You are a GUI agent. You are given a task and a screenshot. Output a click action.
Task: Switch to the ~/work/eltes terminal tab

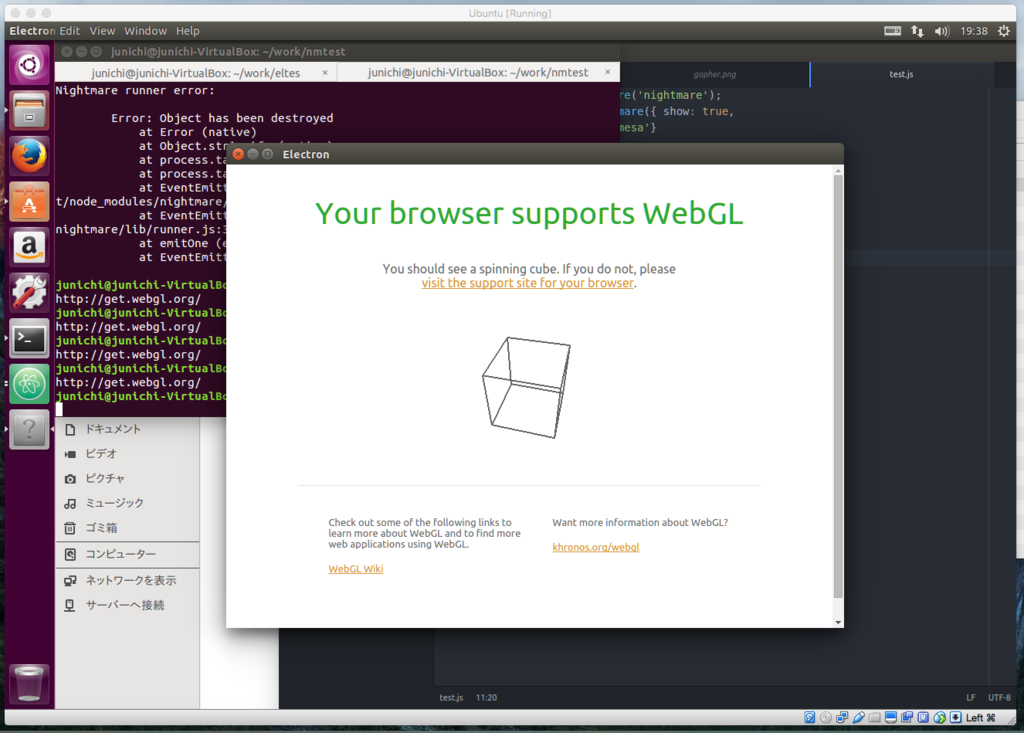pyautogui.click(x=195, y=73)
